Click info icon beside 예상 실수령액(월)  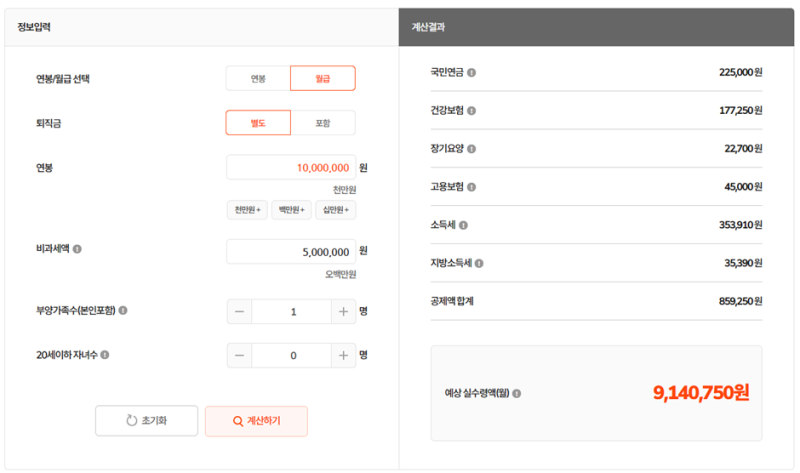(516, 393)
